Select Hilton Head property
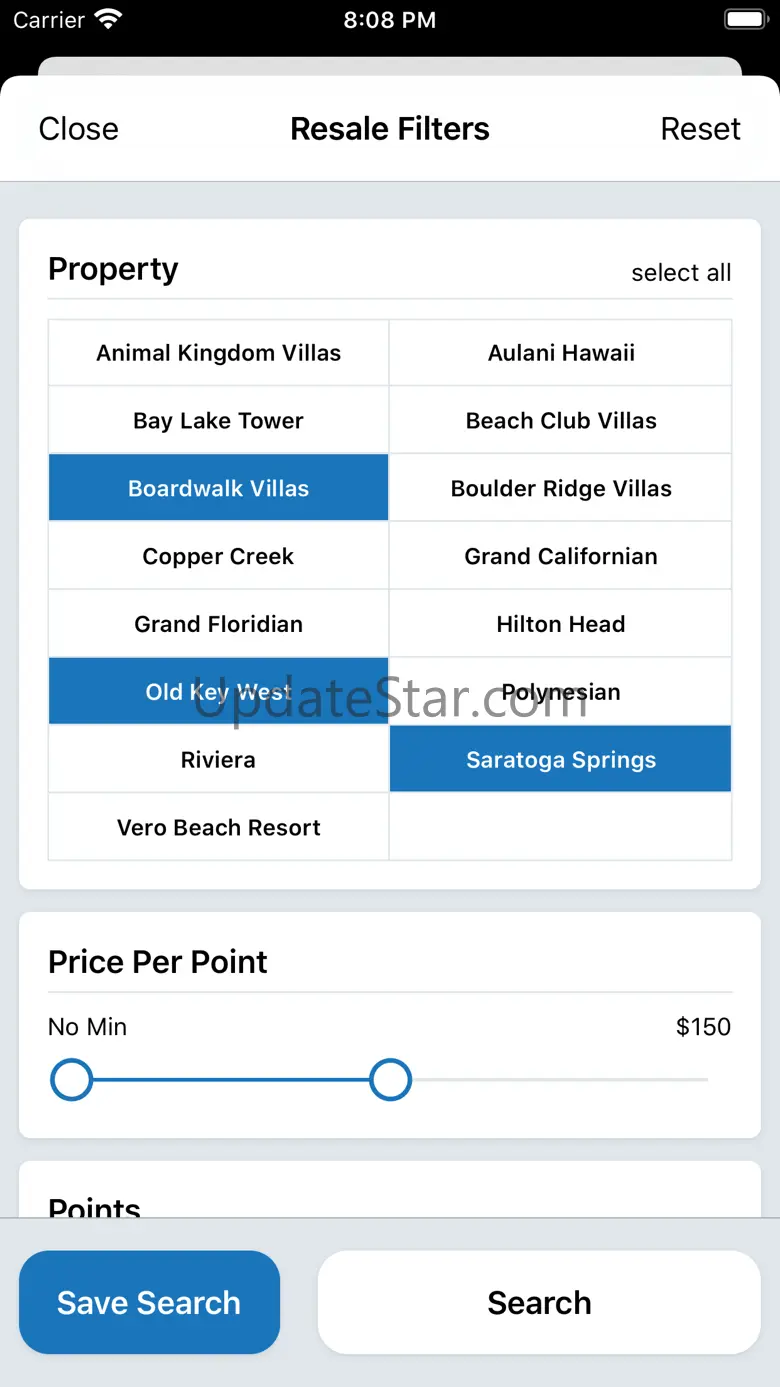The image size is (780, 1387). click(x=560, y=624)
